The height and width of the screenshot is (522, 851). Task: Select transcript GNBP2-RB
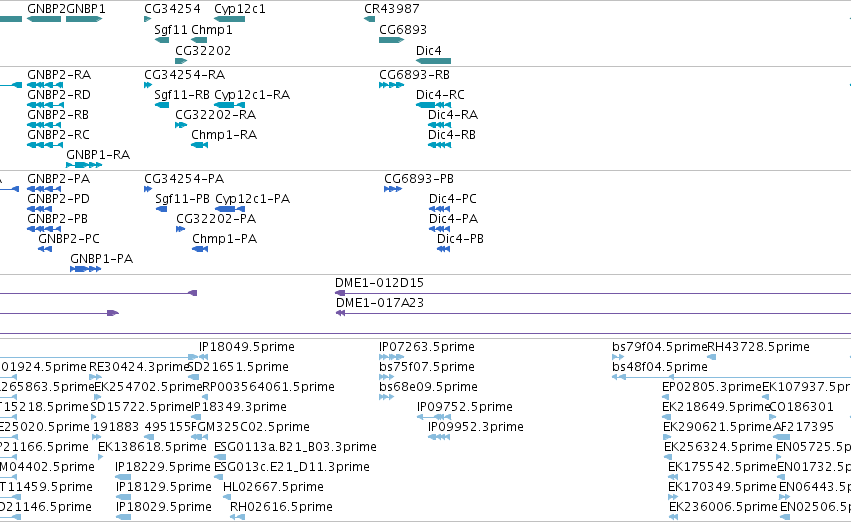[x=58, y=114]
